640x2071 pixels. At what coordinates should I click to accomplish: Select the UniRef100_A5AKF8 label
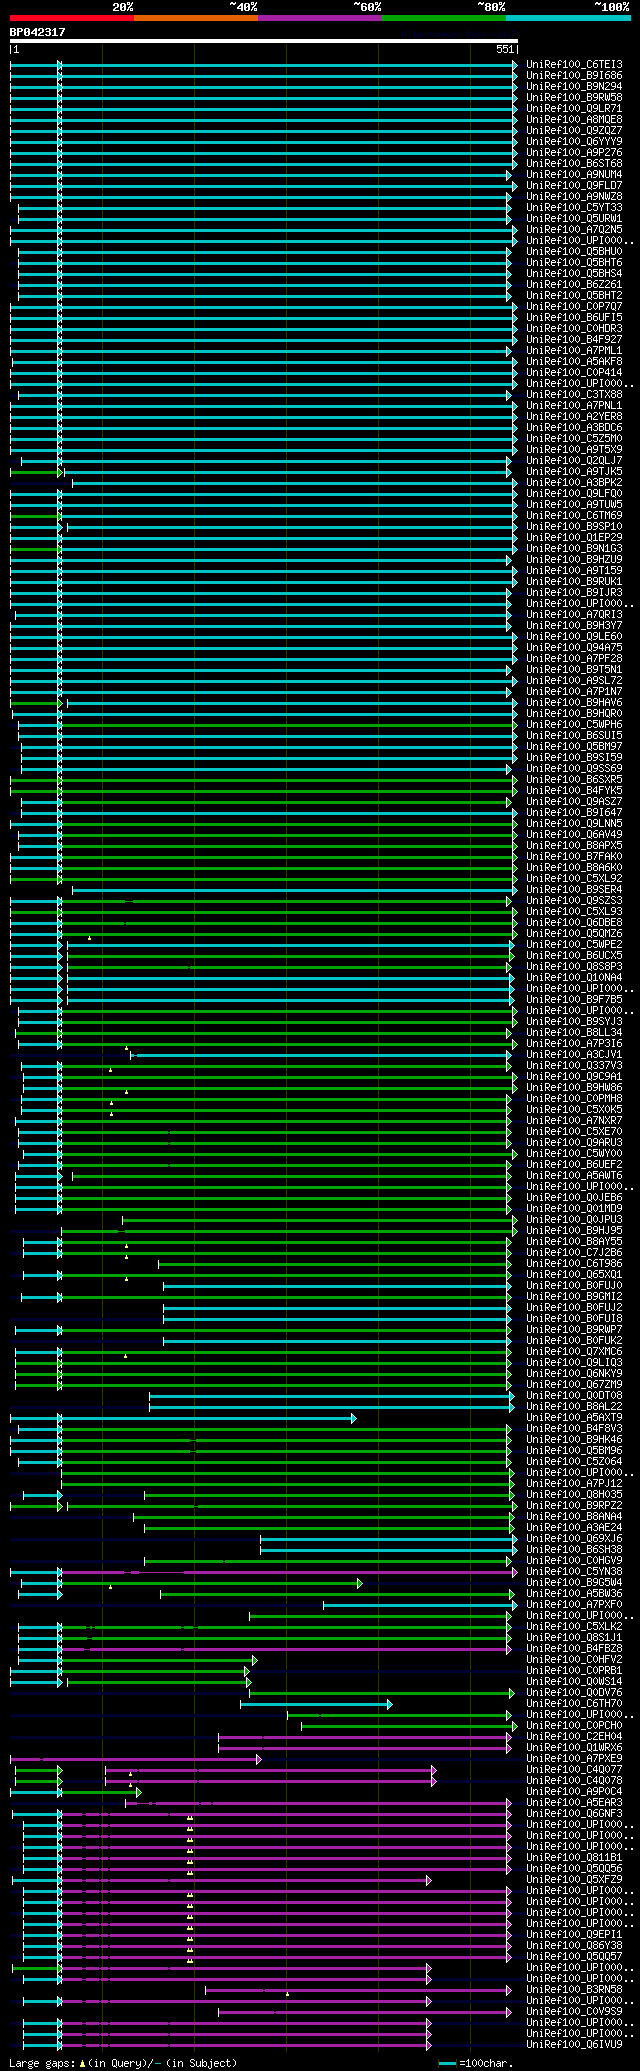pos(574,362)
